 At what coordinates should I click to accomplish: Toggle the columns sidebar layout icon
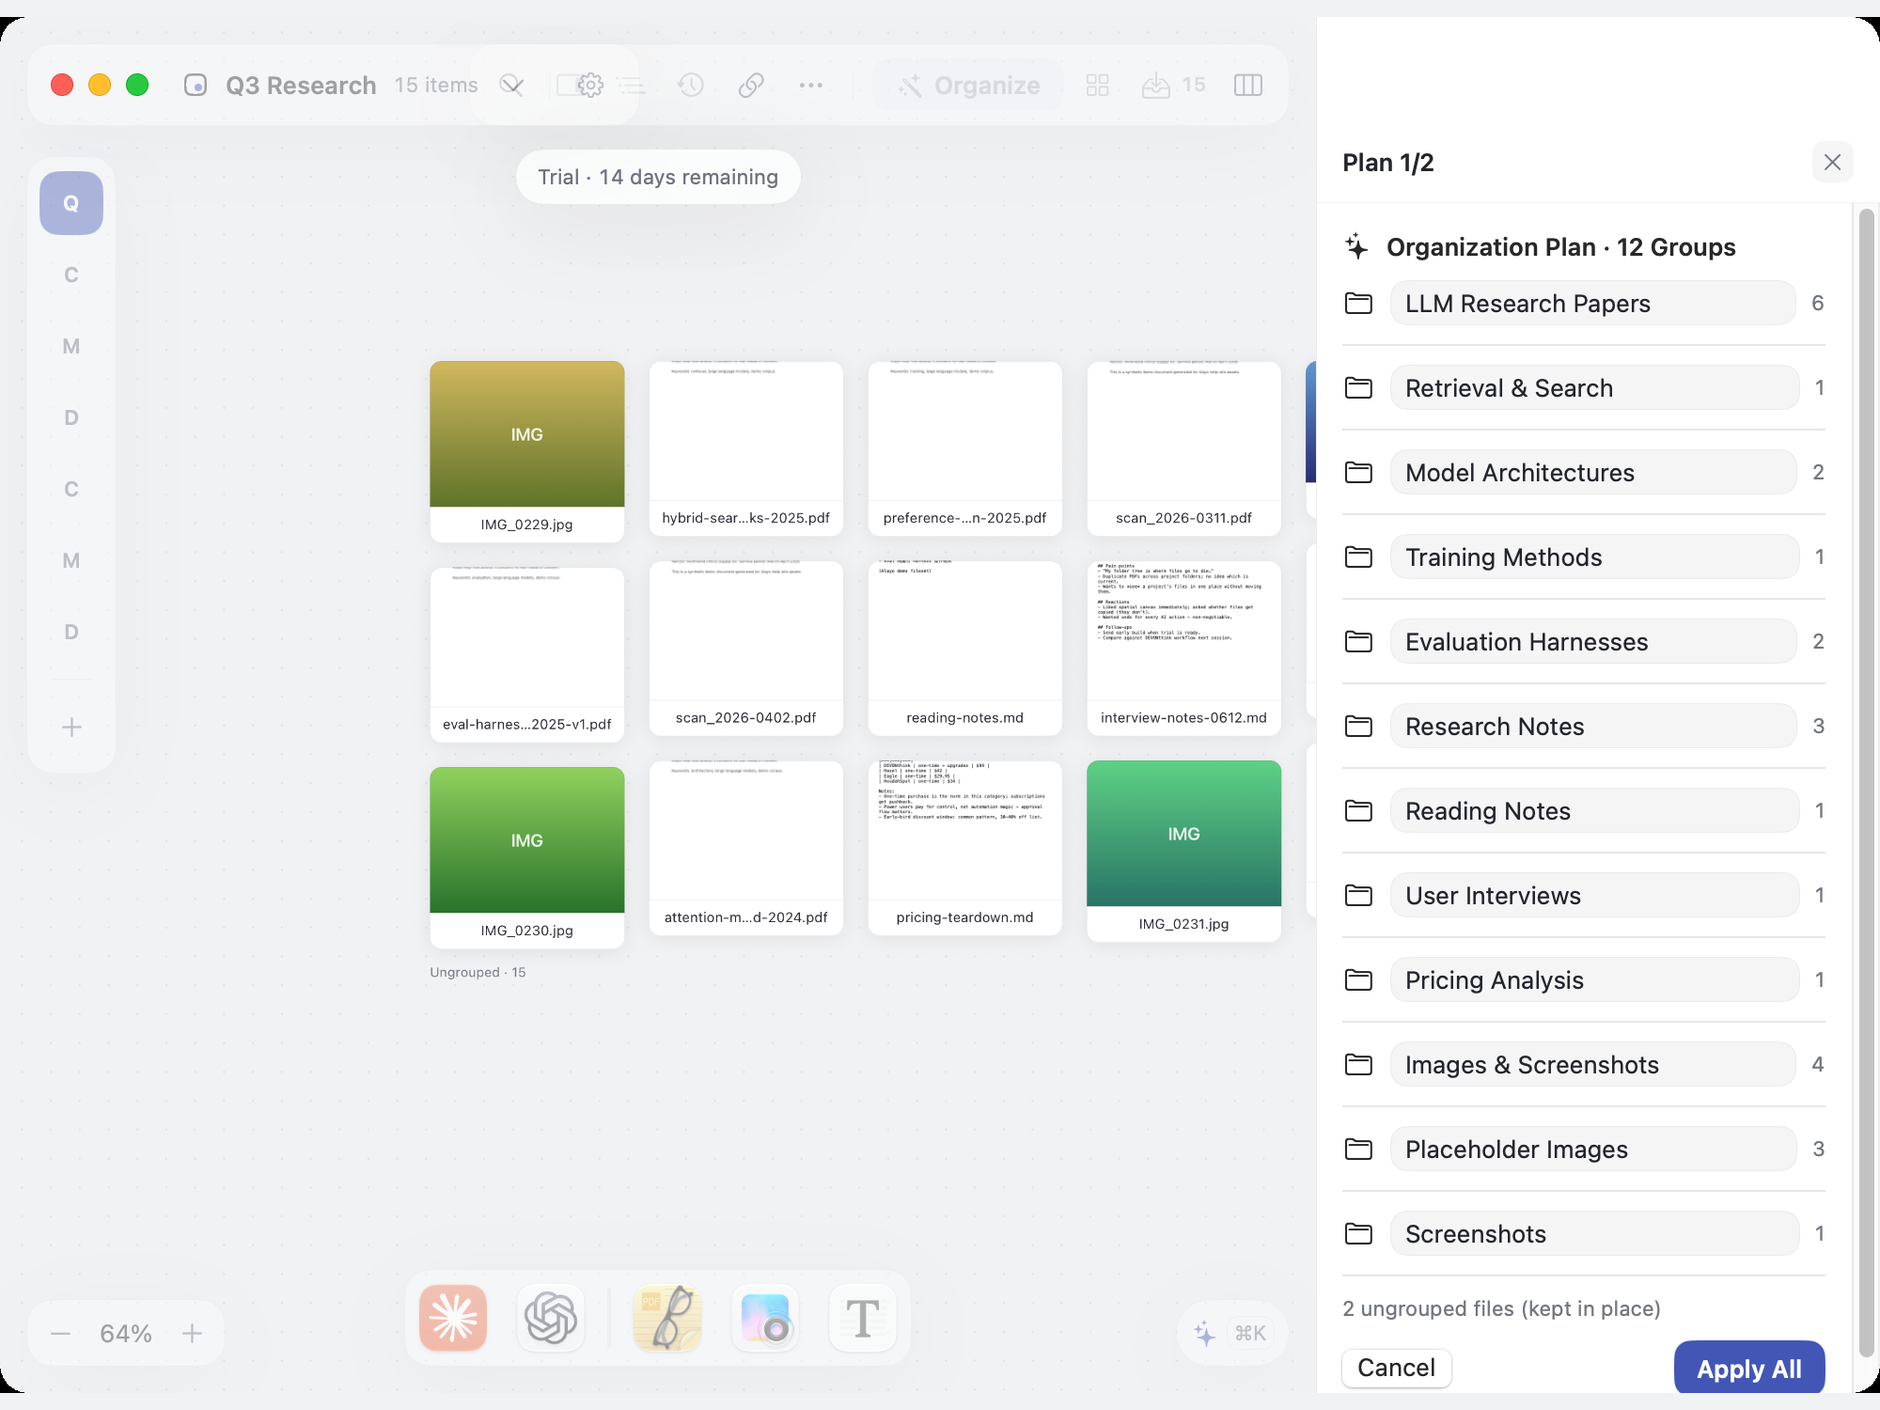1248,85
